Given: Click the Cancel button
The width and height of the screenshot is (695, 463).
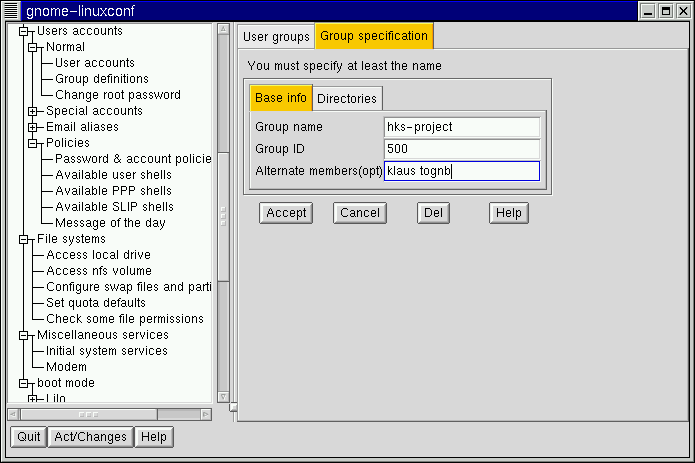Looking at the screenshot, I should pyautogui.click(x=359, y=213).
